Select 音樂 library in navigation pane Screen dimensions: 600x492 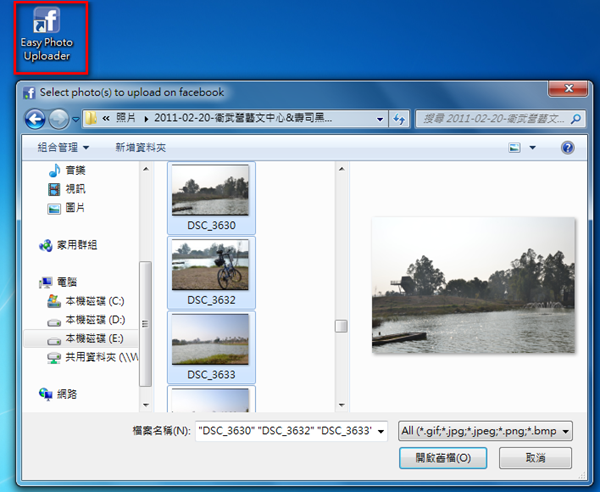(x=67, y=170)
